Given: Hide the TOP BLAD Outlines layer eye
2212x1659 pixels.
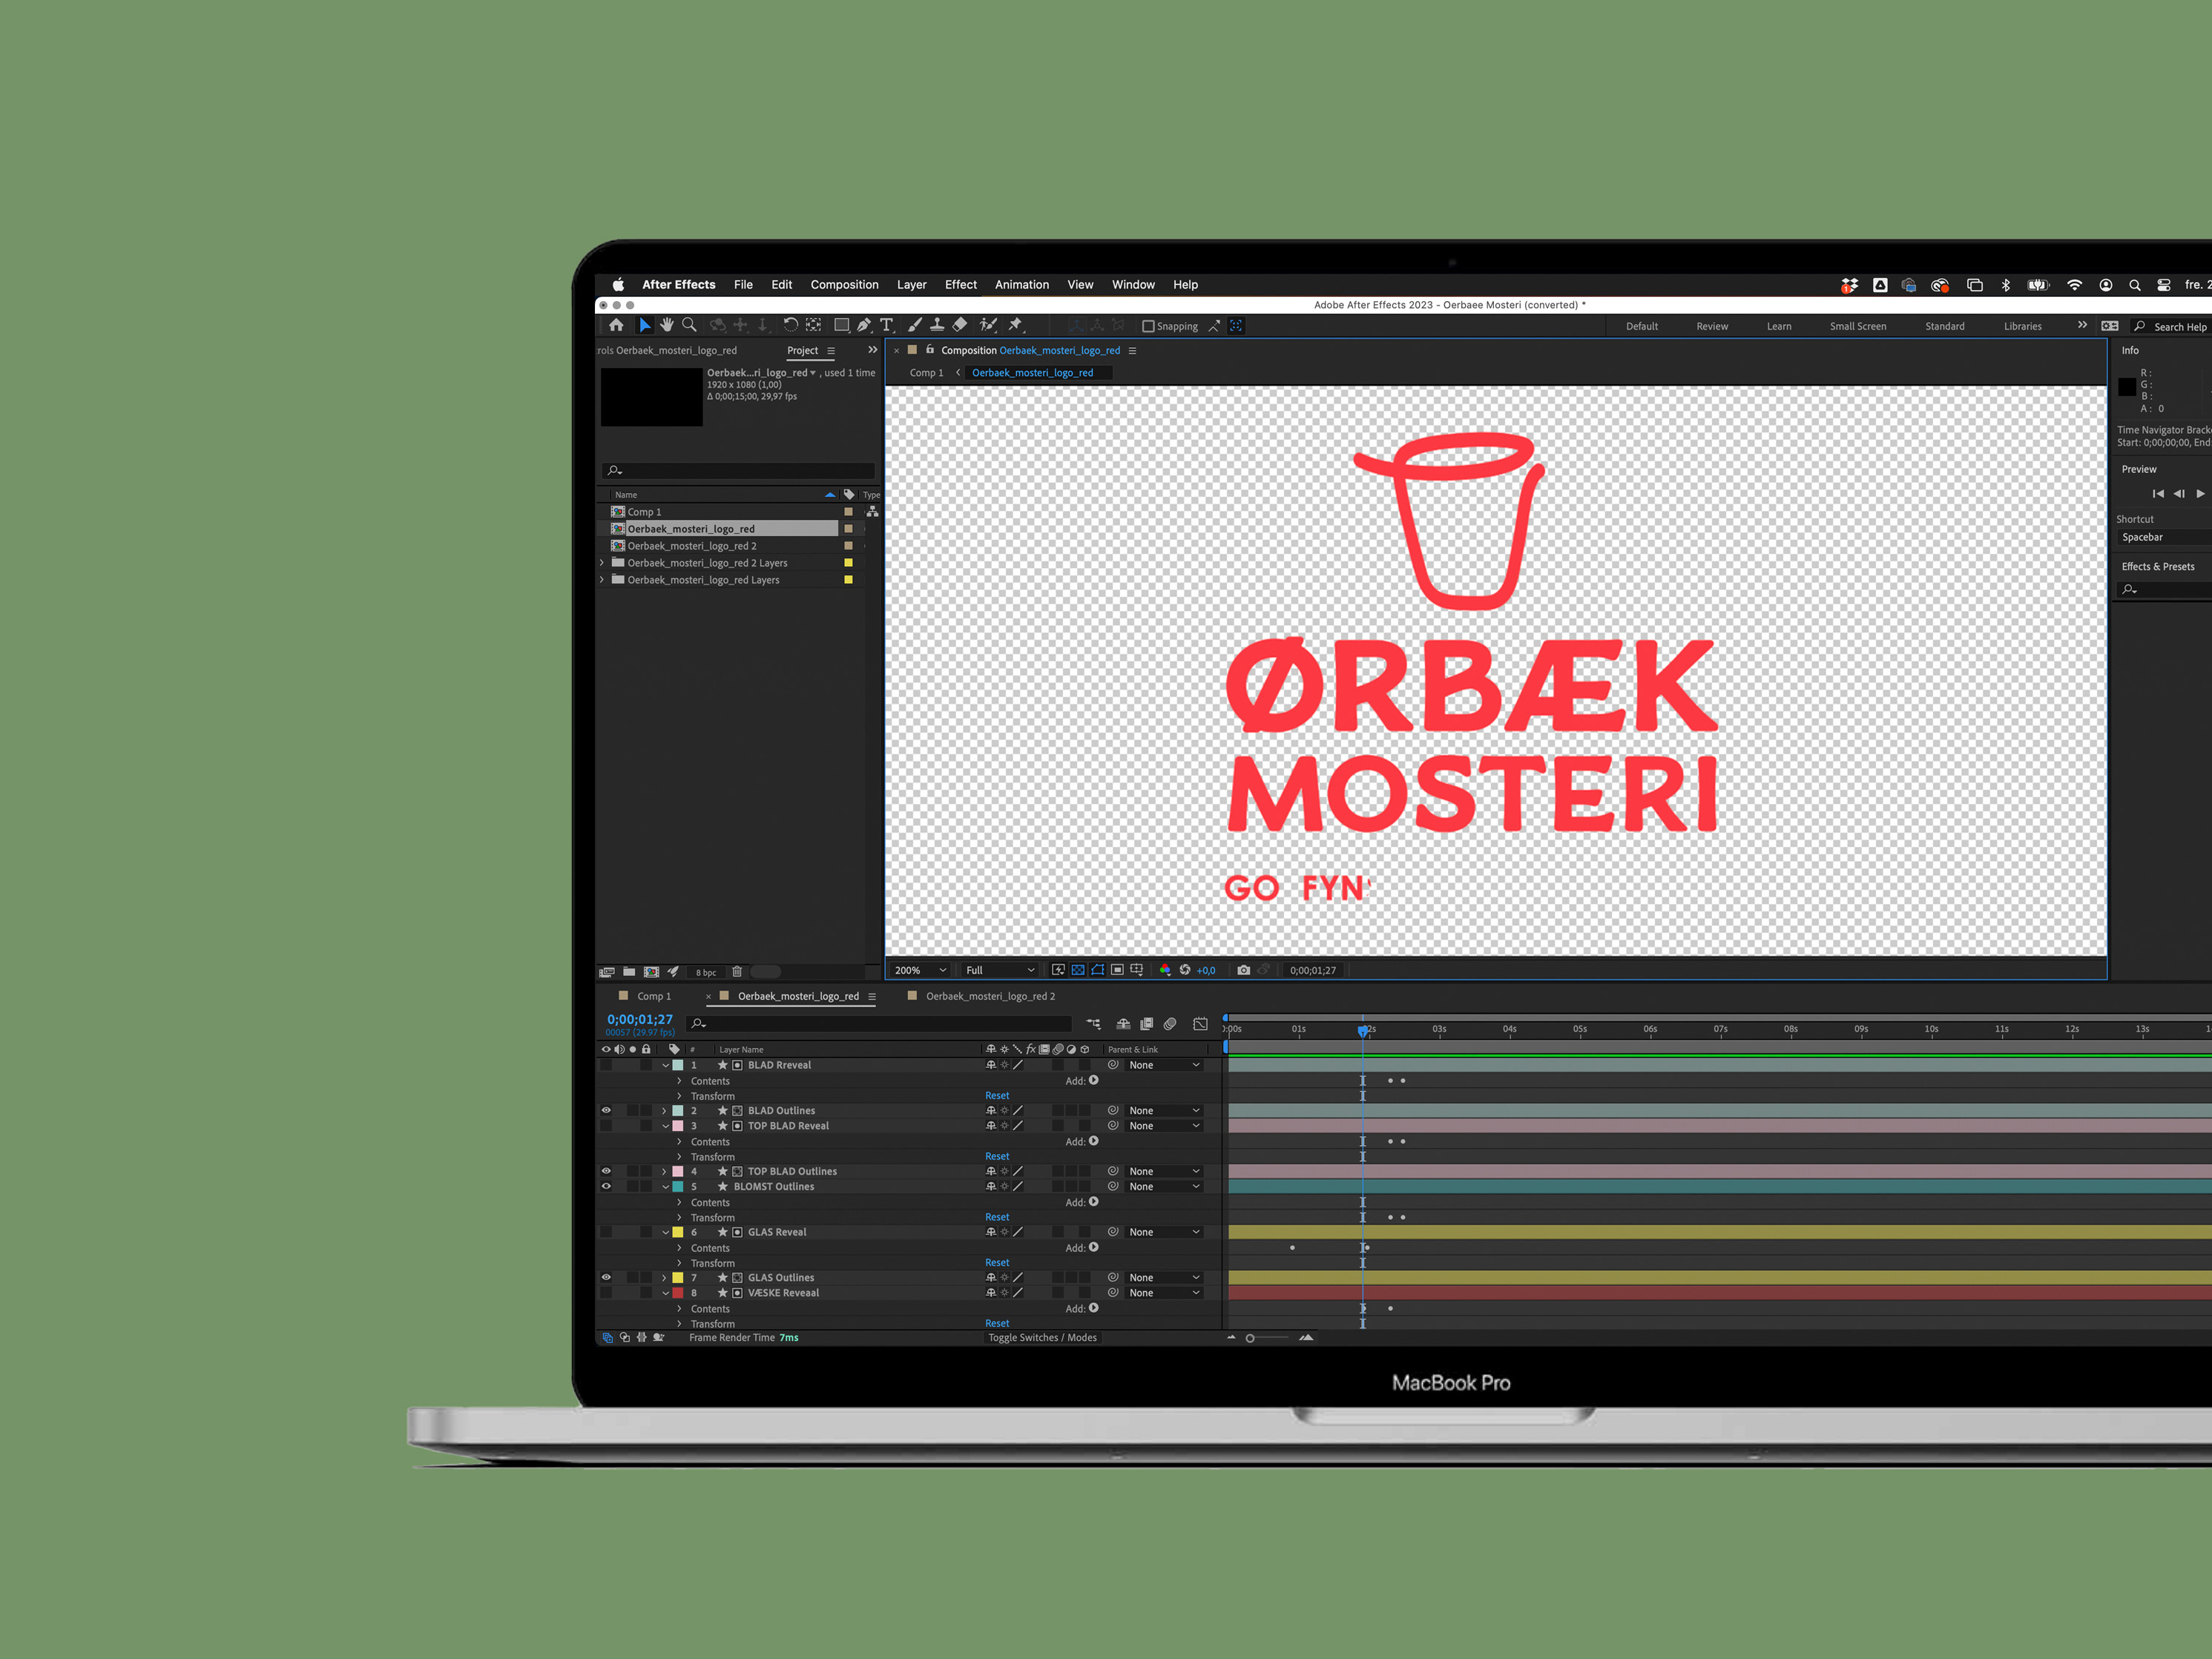Looking at the screenshot, I should click(x=606, y=1171).
